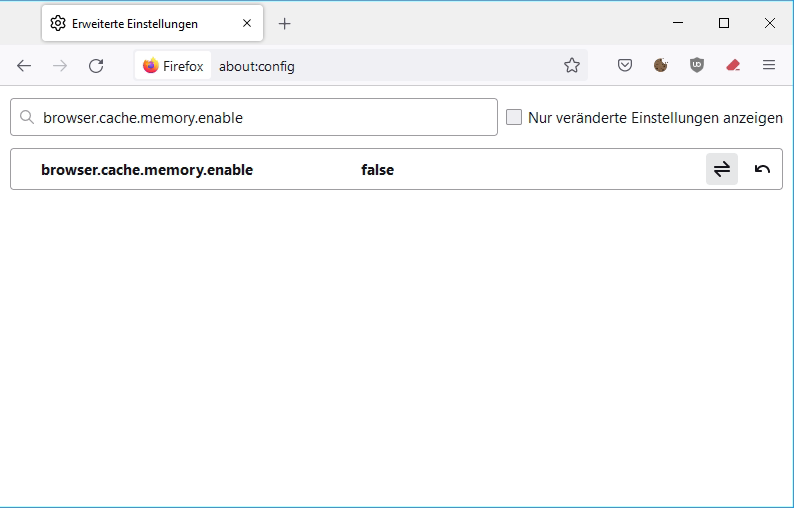Image resolution: width=794 pixels, height=508 pixels.
Task: Open a new tab with plus button
Action: pyautogui.click(x=285, y=23)
